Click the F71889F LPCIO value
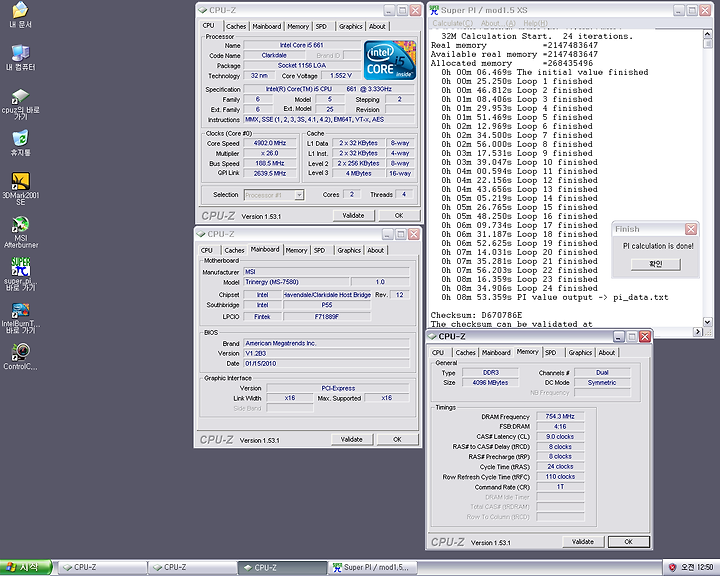The height and width of the screenshot is (576, 720). point(327,316)
